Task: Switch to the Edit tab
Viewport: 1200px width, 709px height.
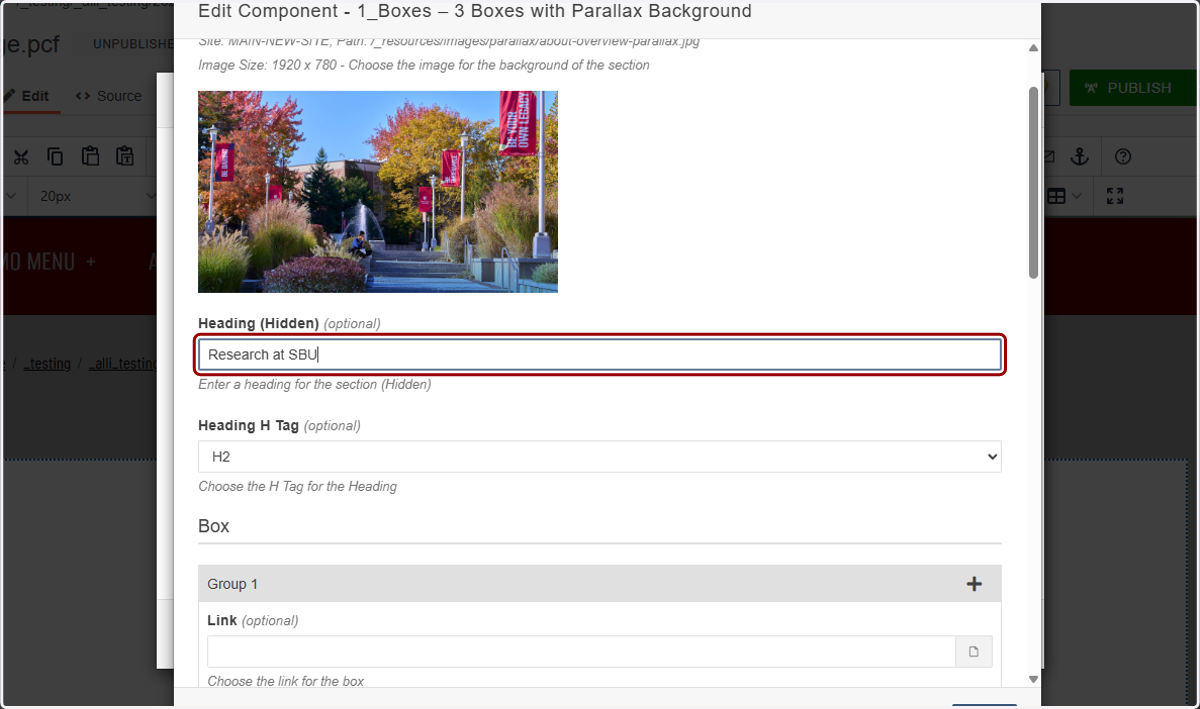Action: pyautogui.click(x=29, y=96)
